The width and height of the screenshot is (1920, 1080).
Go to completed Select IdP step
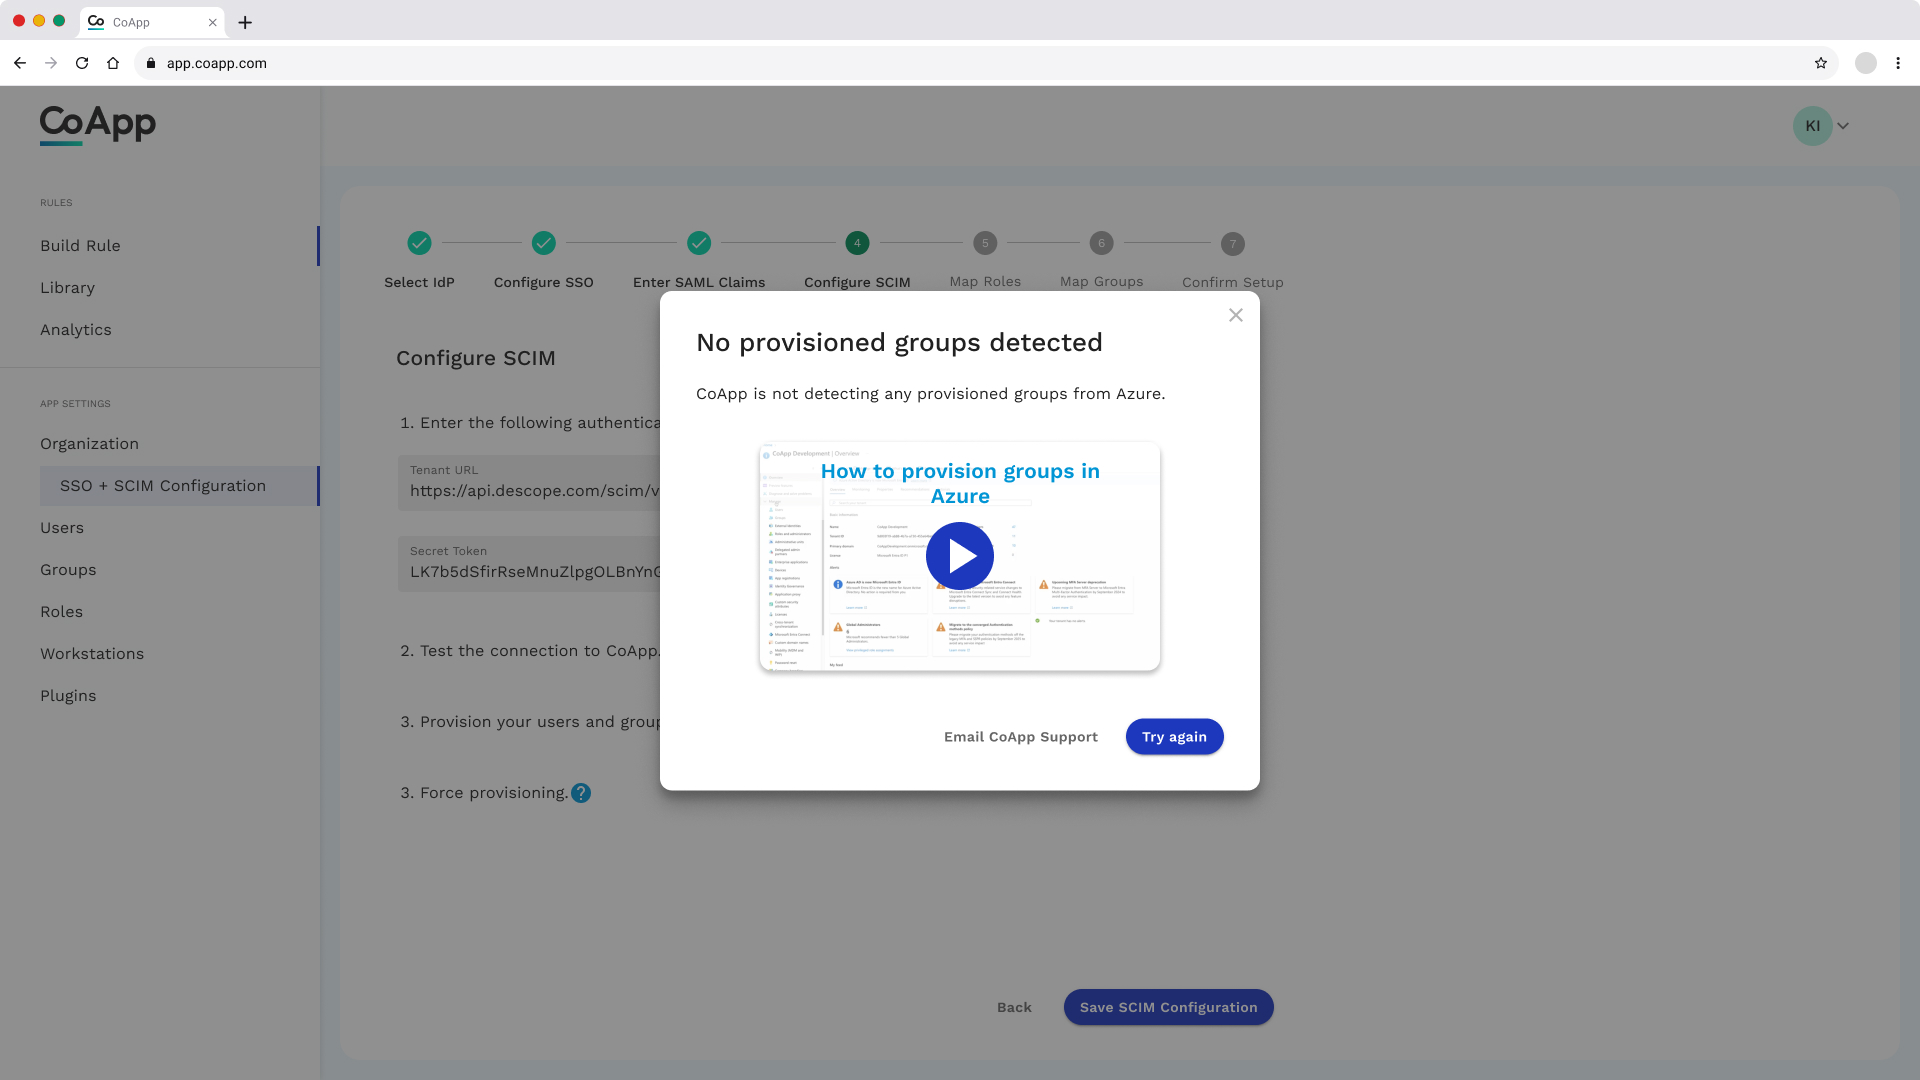pyautogui.click(x=419, y=243)
